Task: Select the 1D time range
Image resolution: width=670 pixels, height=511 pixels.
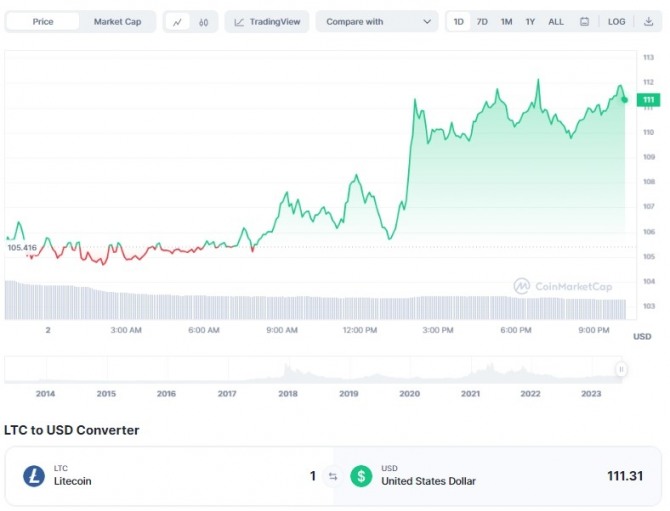Action: [x=458, y=21]
